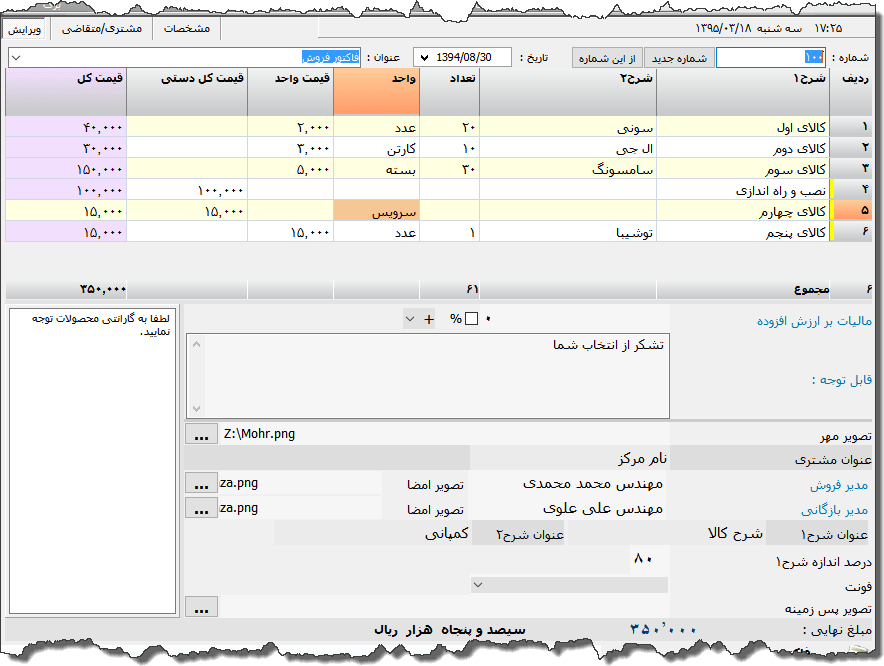
Task: Toggle the percent checkbox for value-added tax
Action: [x=472, y=319]
